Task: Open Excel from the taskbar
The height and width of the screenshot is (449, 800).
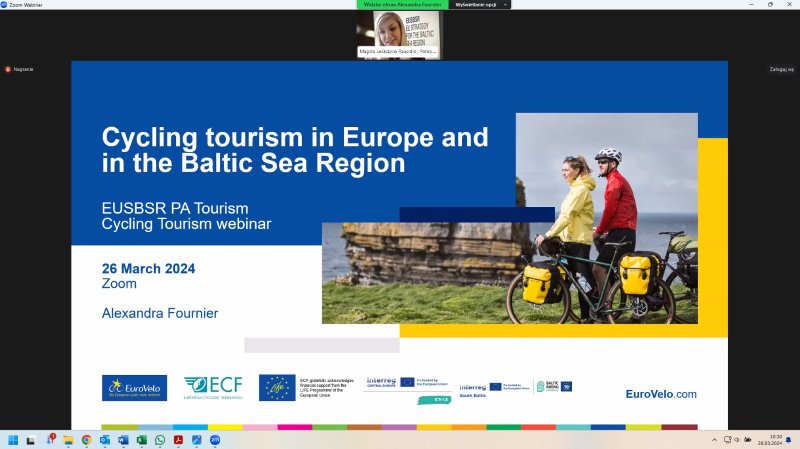Action: point(141,440)
